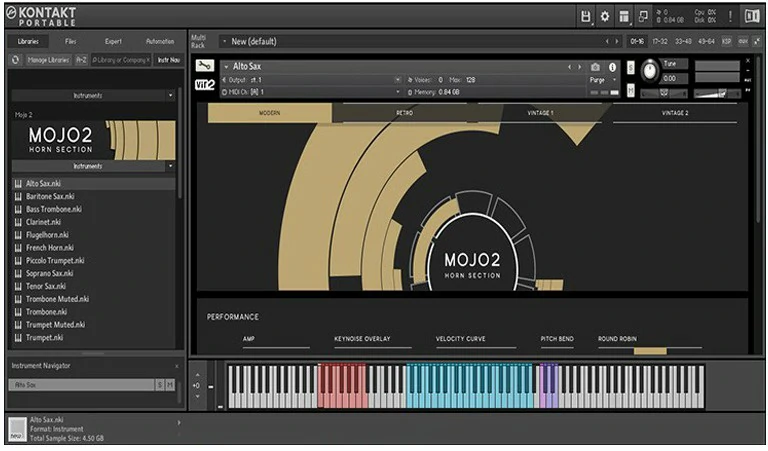The width and height of the screenshot is (768, 451).
Task: Click the next instrument arrow in Alto Sax header
Action: coord(579,67)
